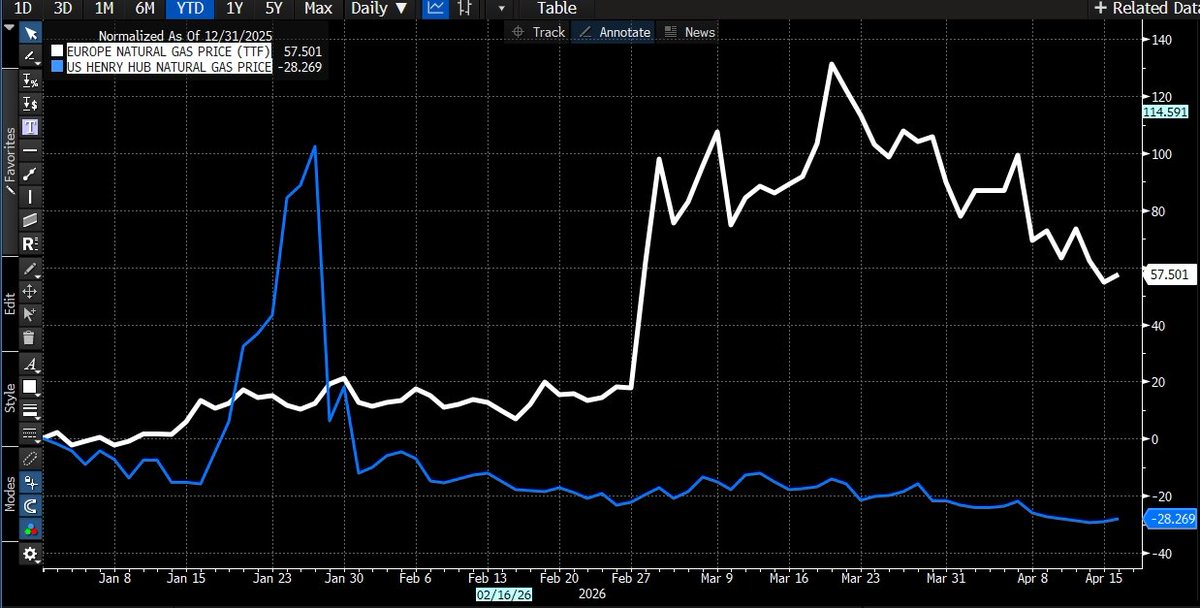Image resolution: width=1200 pixels, height=608 pixels.
Task: Click the -28.269 value tag on right axis
Action: (1170, 519)
